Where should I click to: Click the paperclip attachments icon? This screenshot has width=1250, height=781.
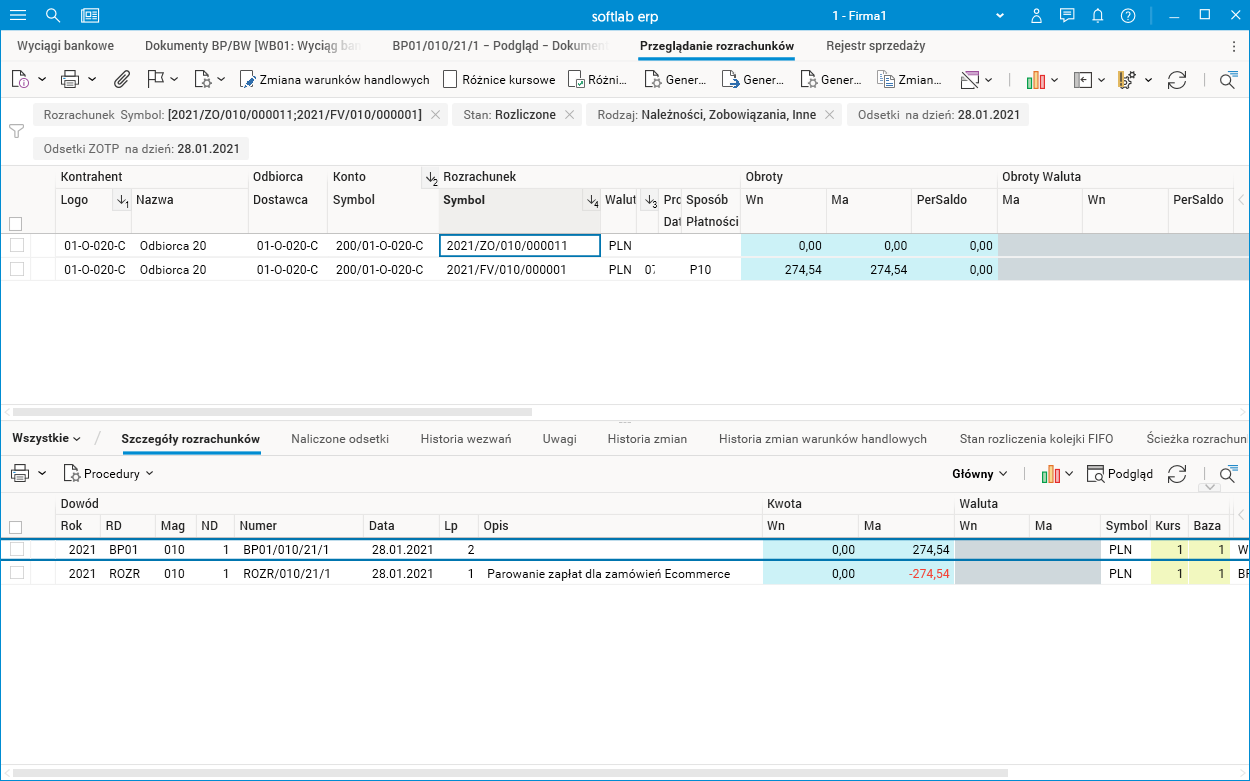coord(120,79)
